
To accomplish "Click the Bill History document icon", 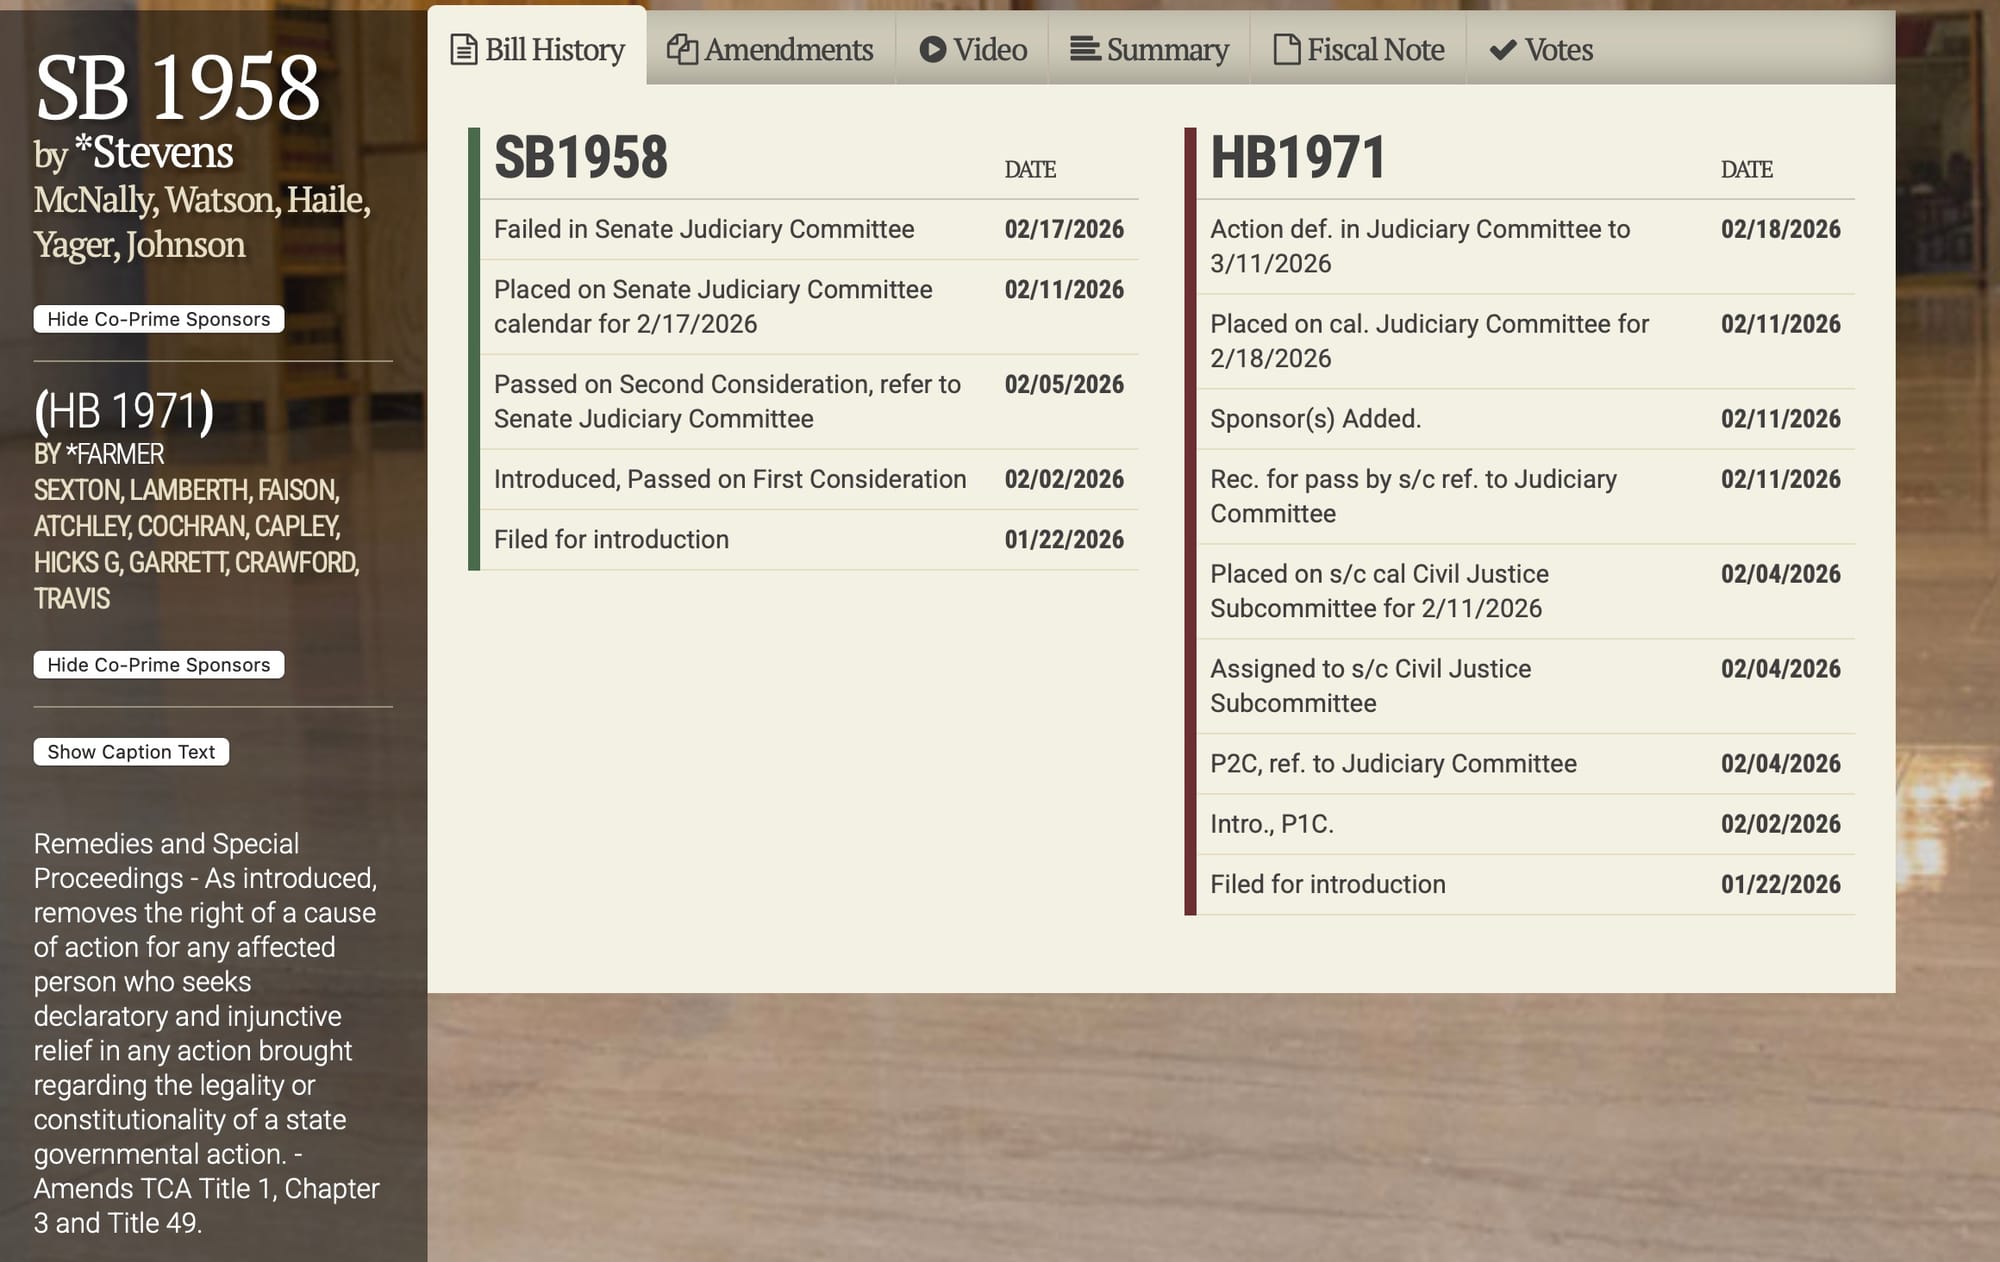I will pos(463,49).
